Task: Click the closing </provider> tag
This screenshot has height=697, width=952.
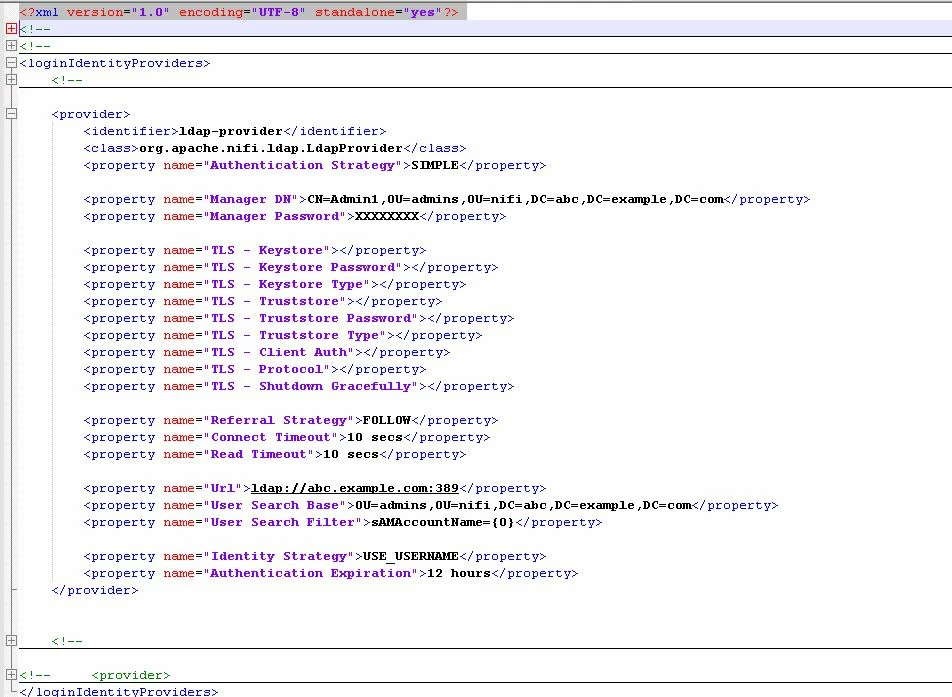Action: click(95, 590)
